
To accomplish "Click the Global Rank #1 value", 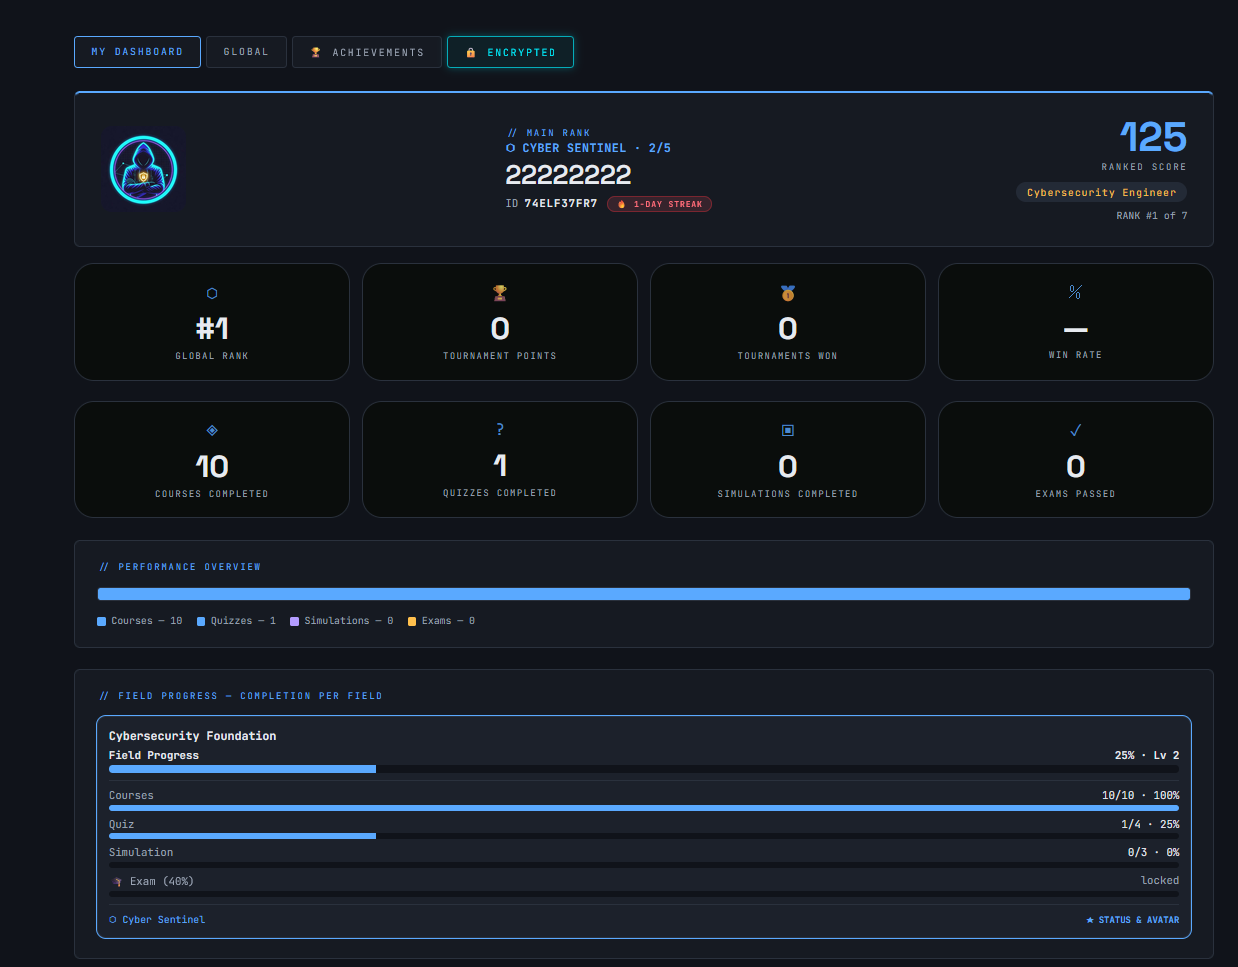I will (212, 329).
